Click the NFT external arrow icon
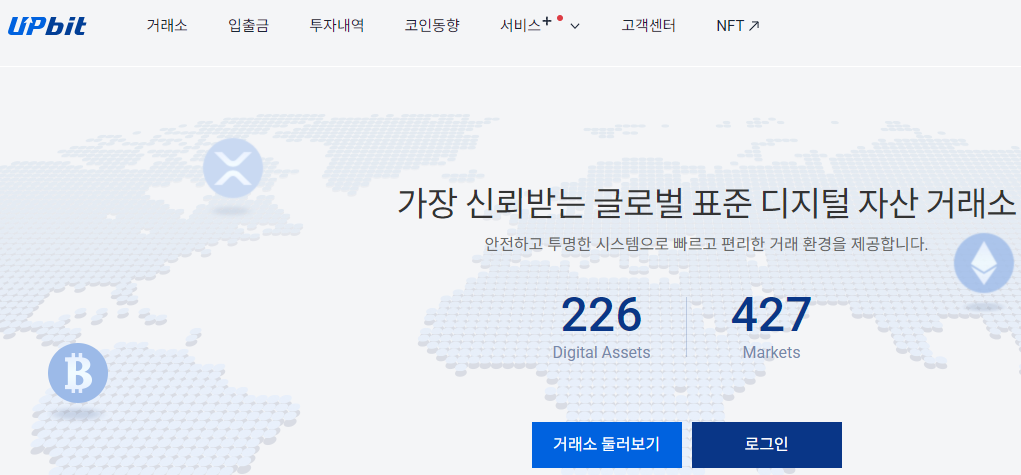The height and width of the screenshot is (475, 1021). coord(754,26)
